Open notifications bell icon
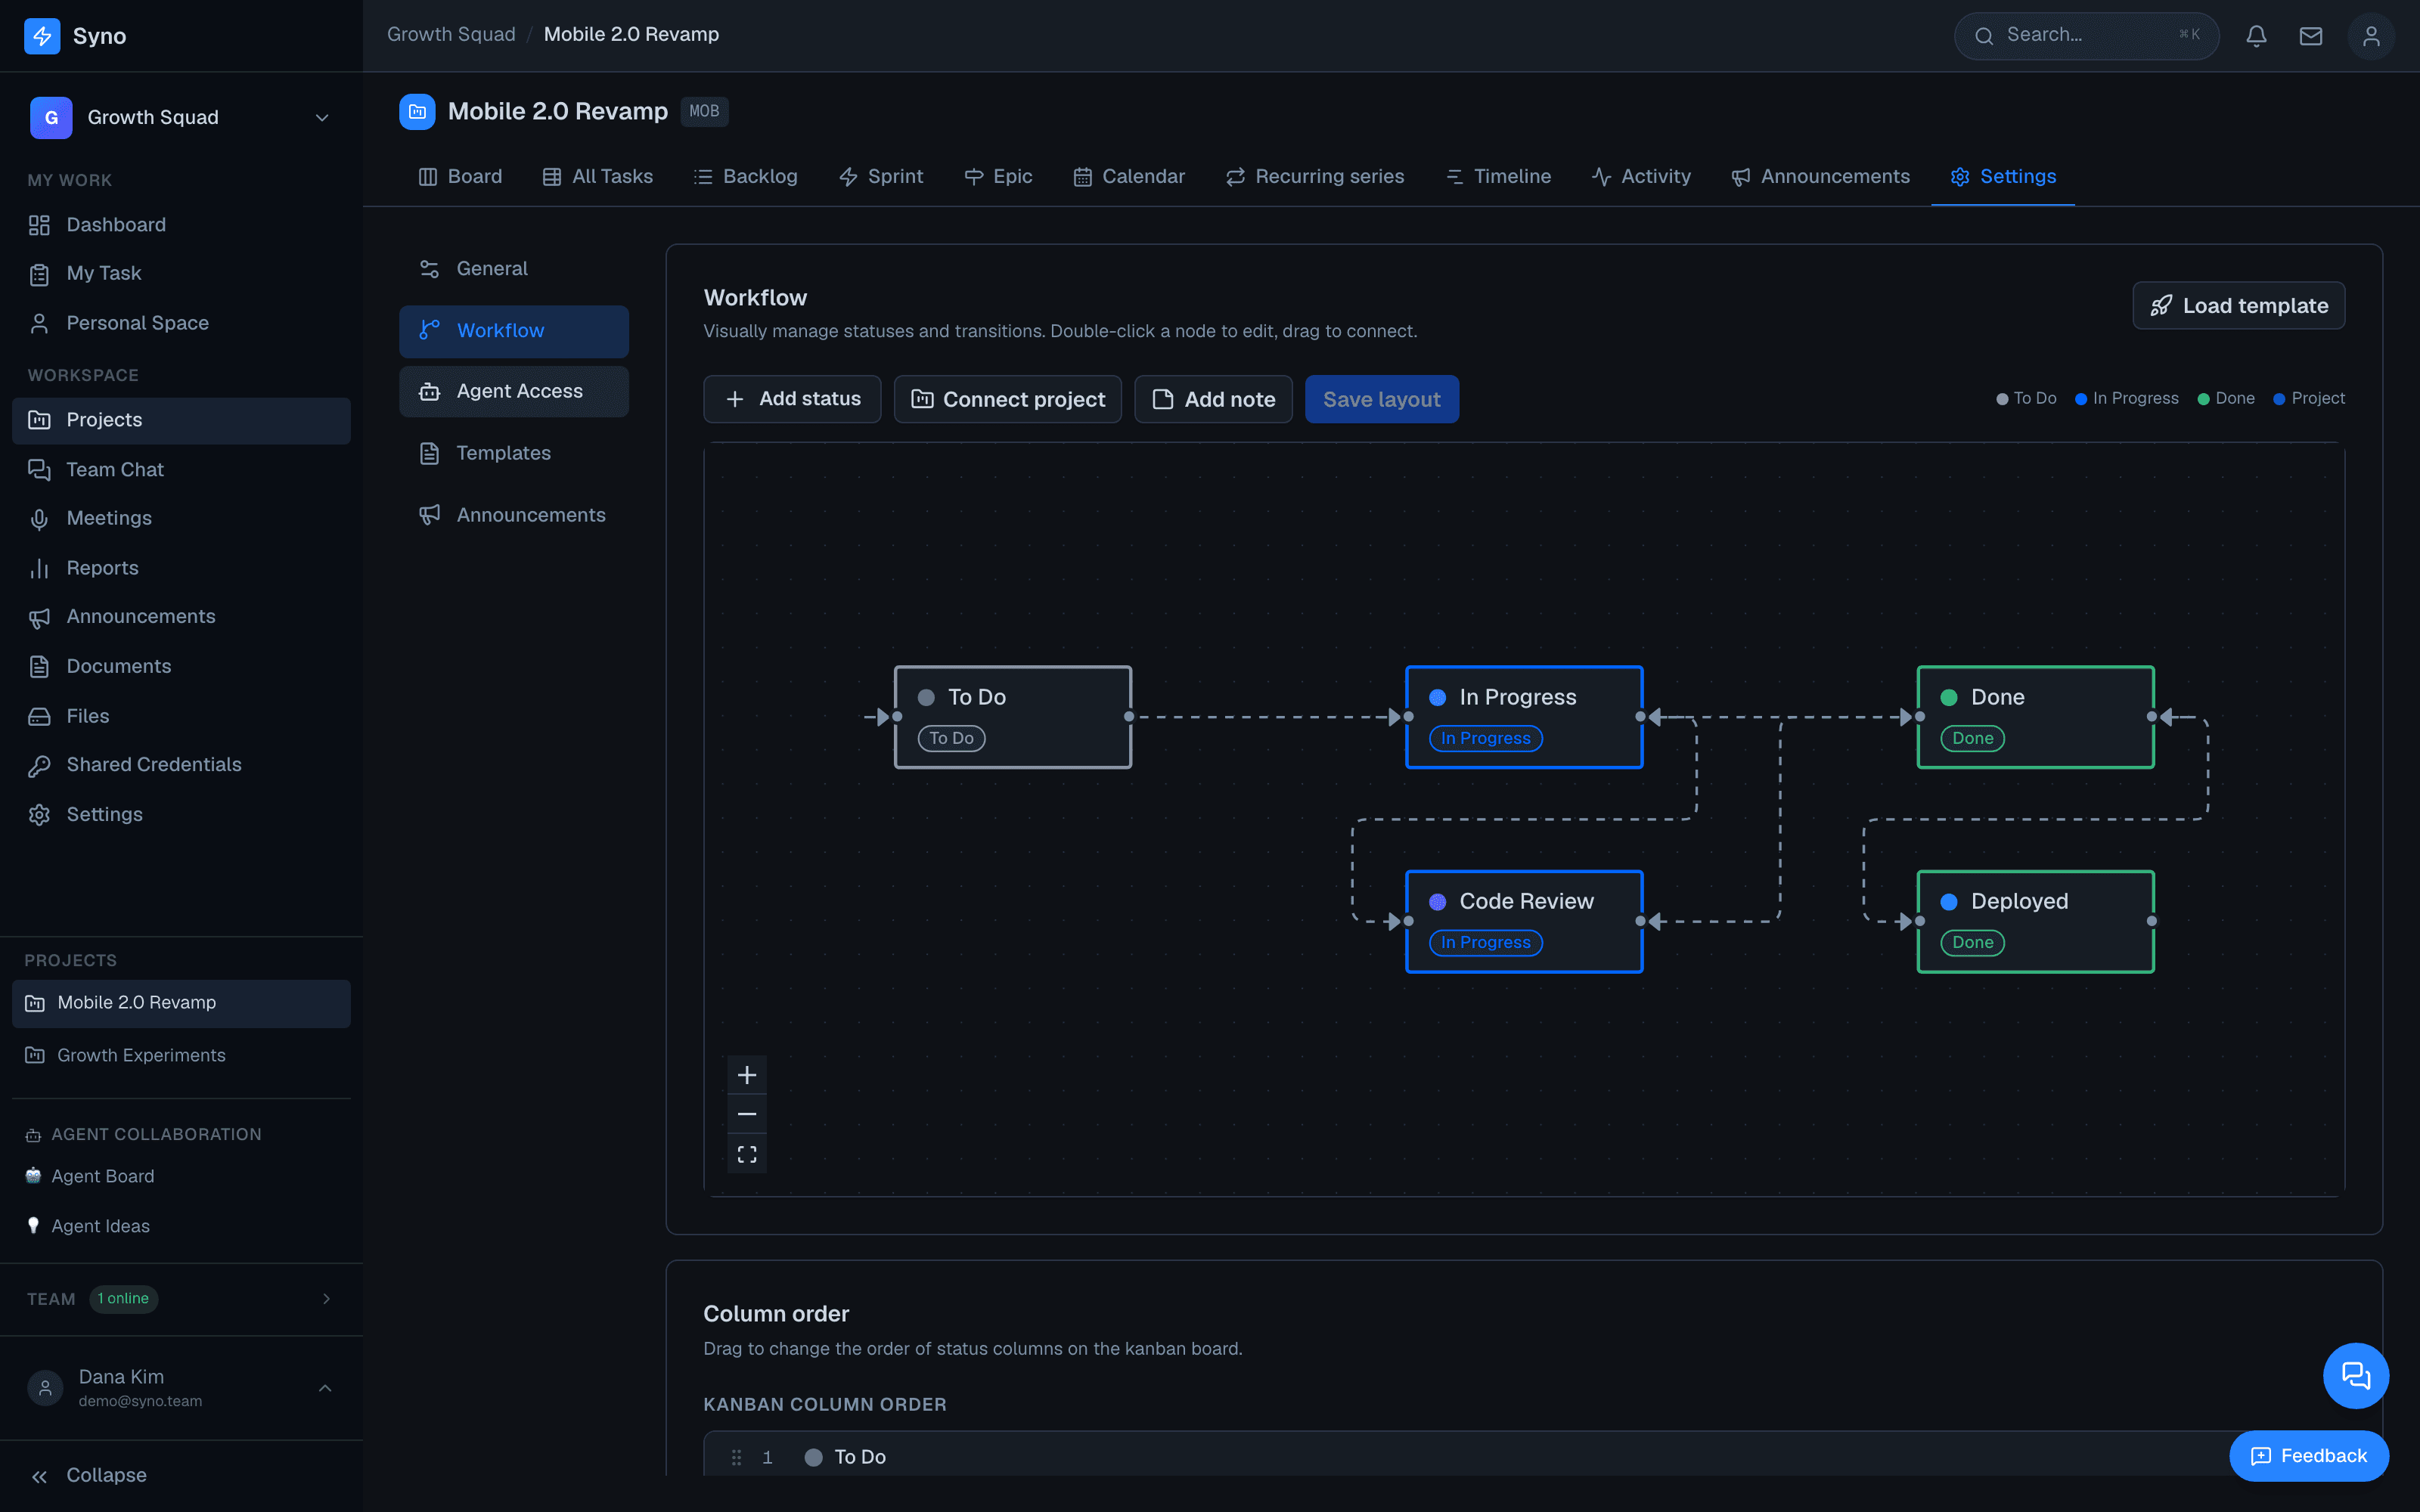The height and width of the screenshot is (1512, 2420). [x=2256, y=36]
